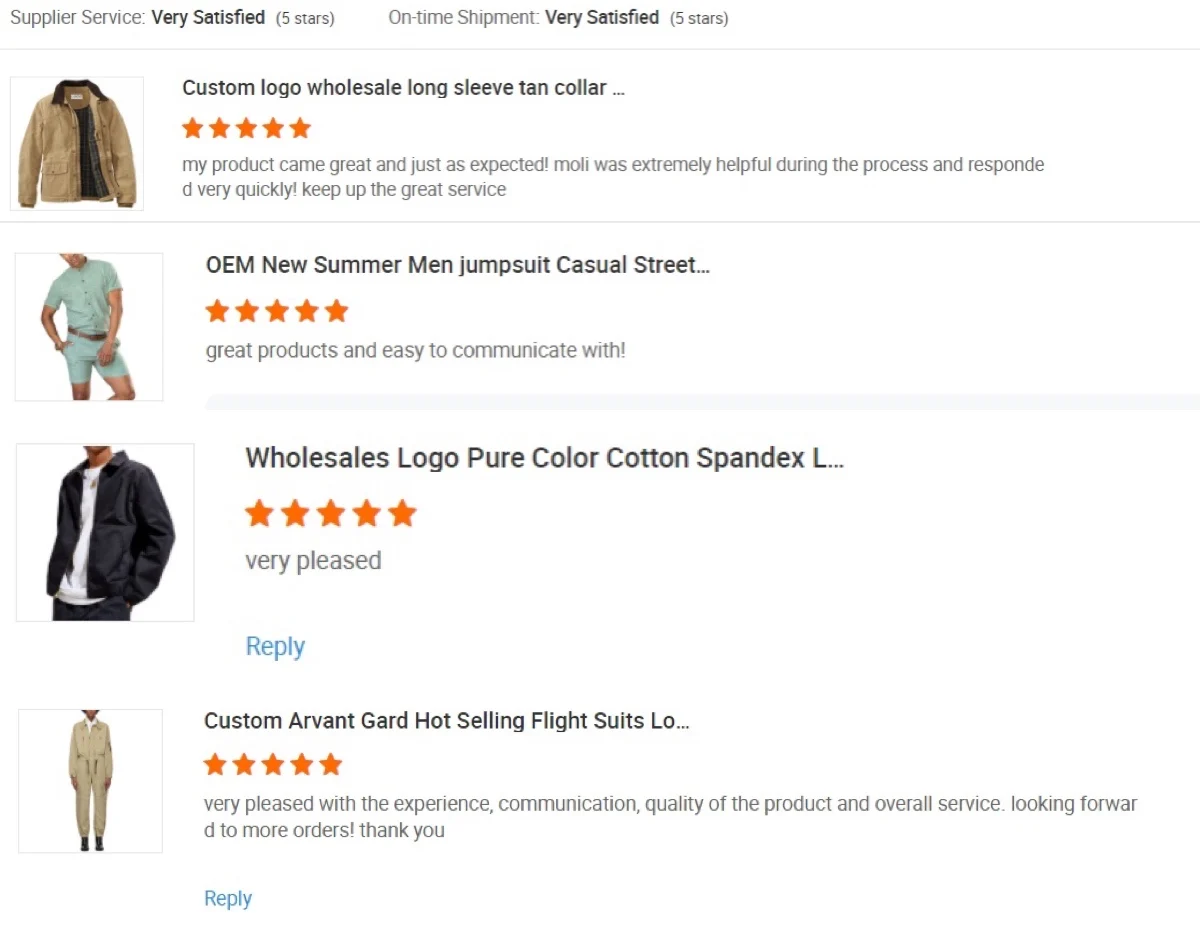Open the tan collar jacket thumbnail
1200x931 pixels.
click(x=77, y=143)
